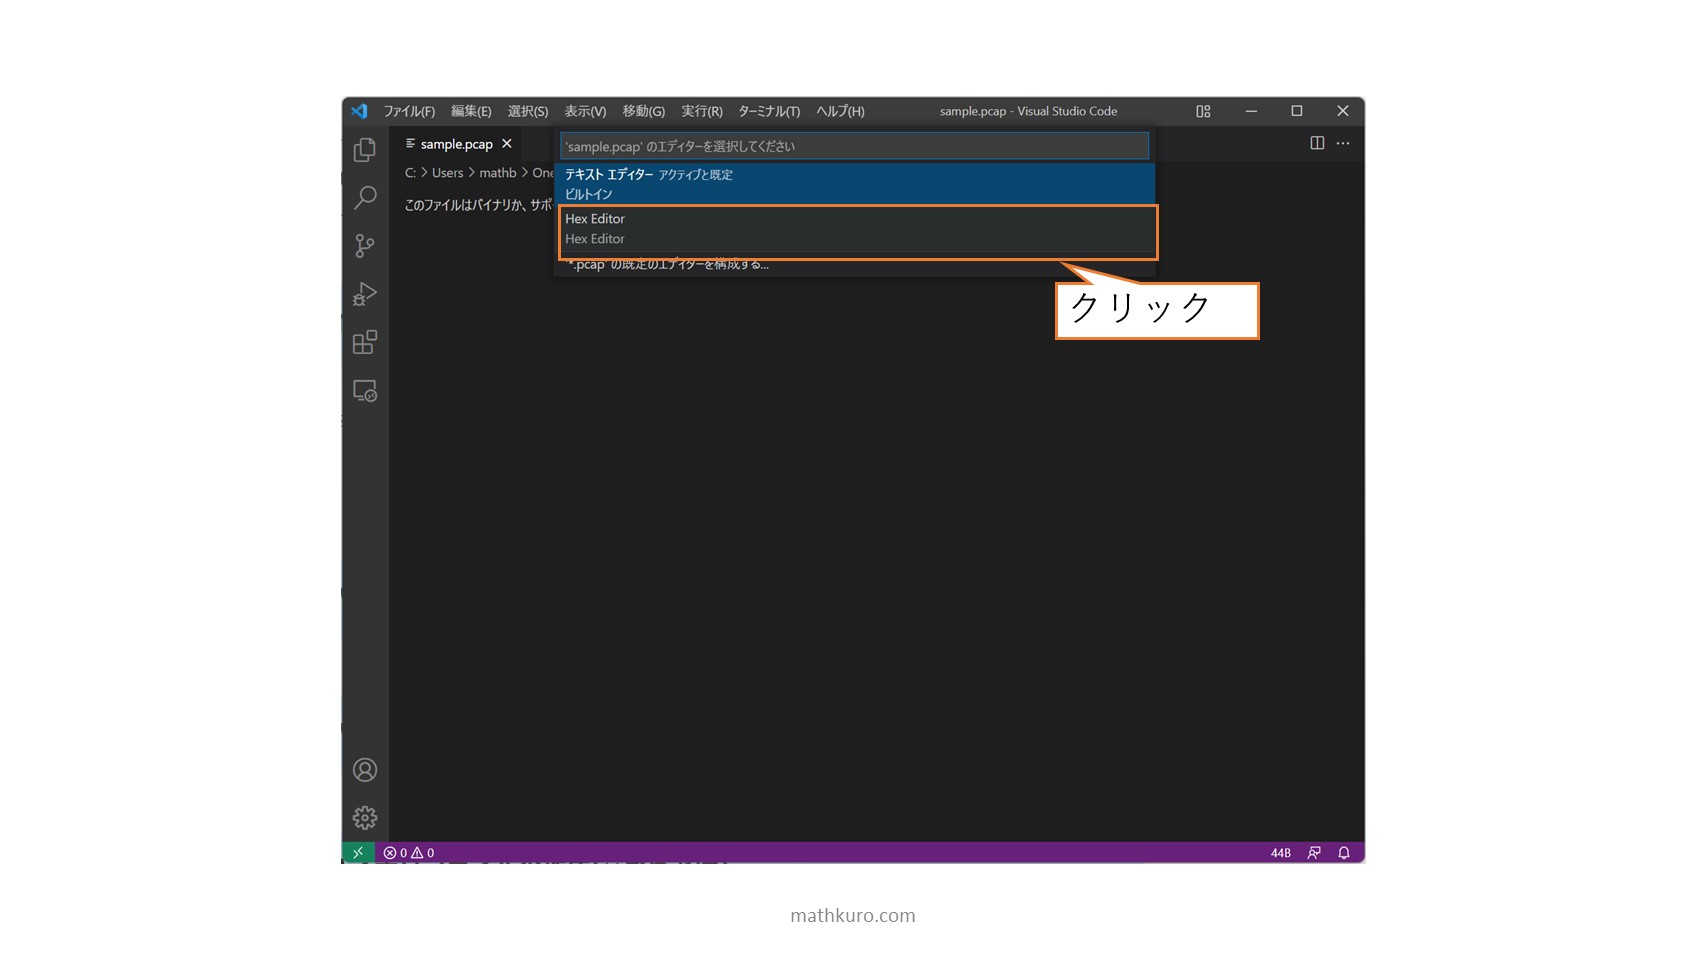Select the sample.pcap editor tab
Viewport: 1707px width, 960px height.
point(457,144)
